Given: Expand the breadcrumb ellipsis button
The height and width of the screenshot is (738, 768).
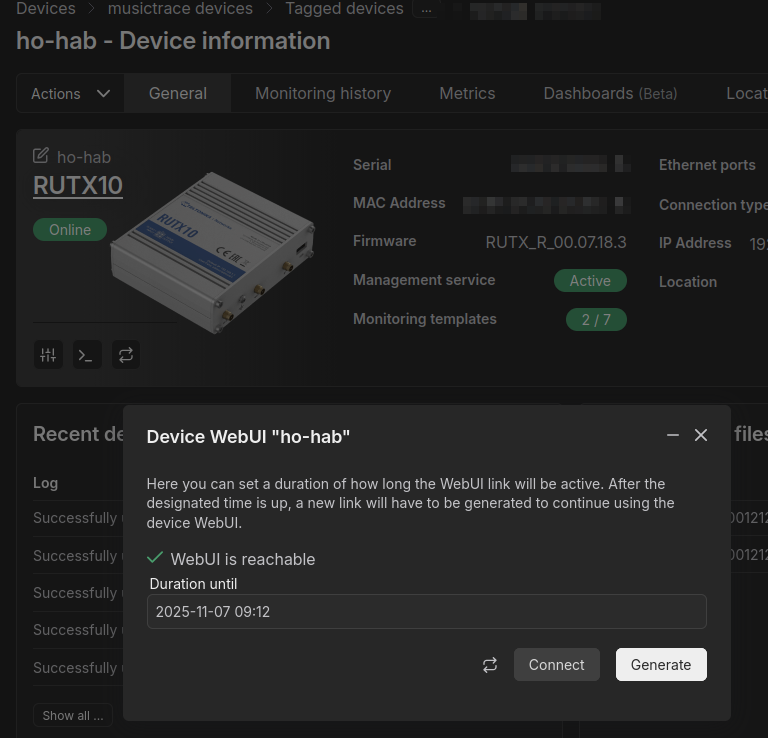Looking at the screenshot, I should [427, 9].
